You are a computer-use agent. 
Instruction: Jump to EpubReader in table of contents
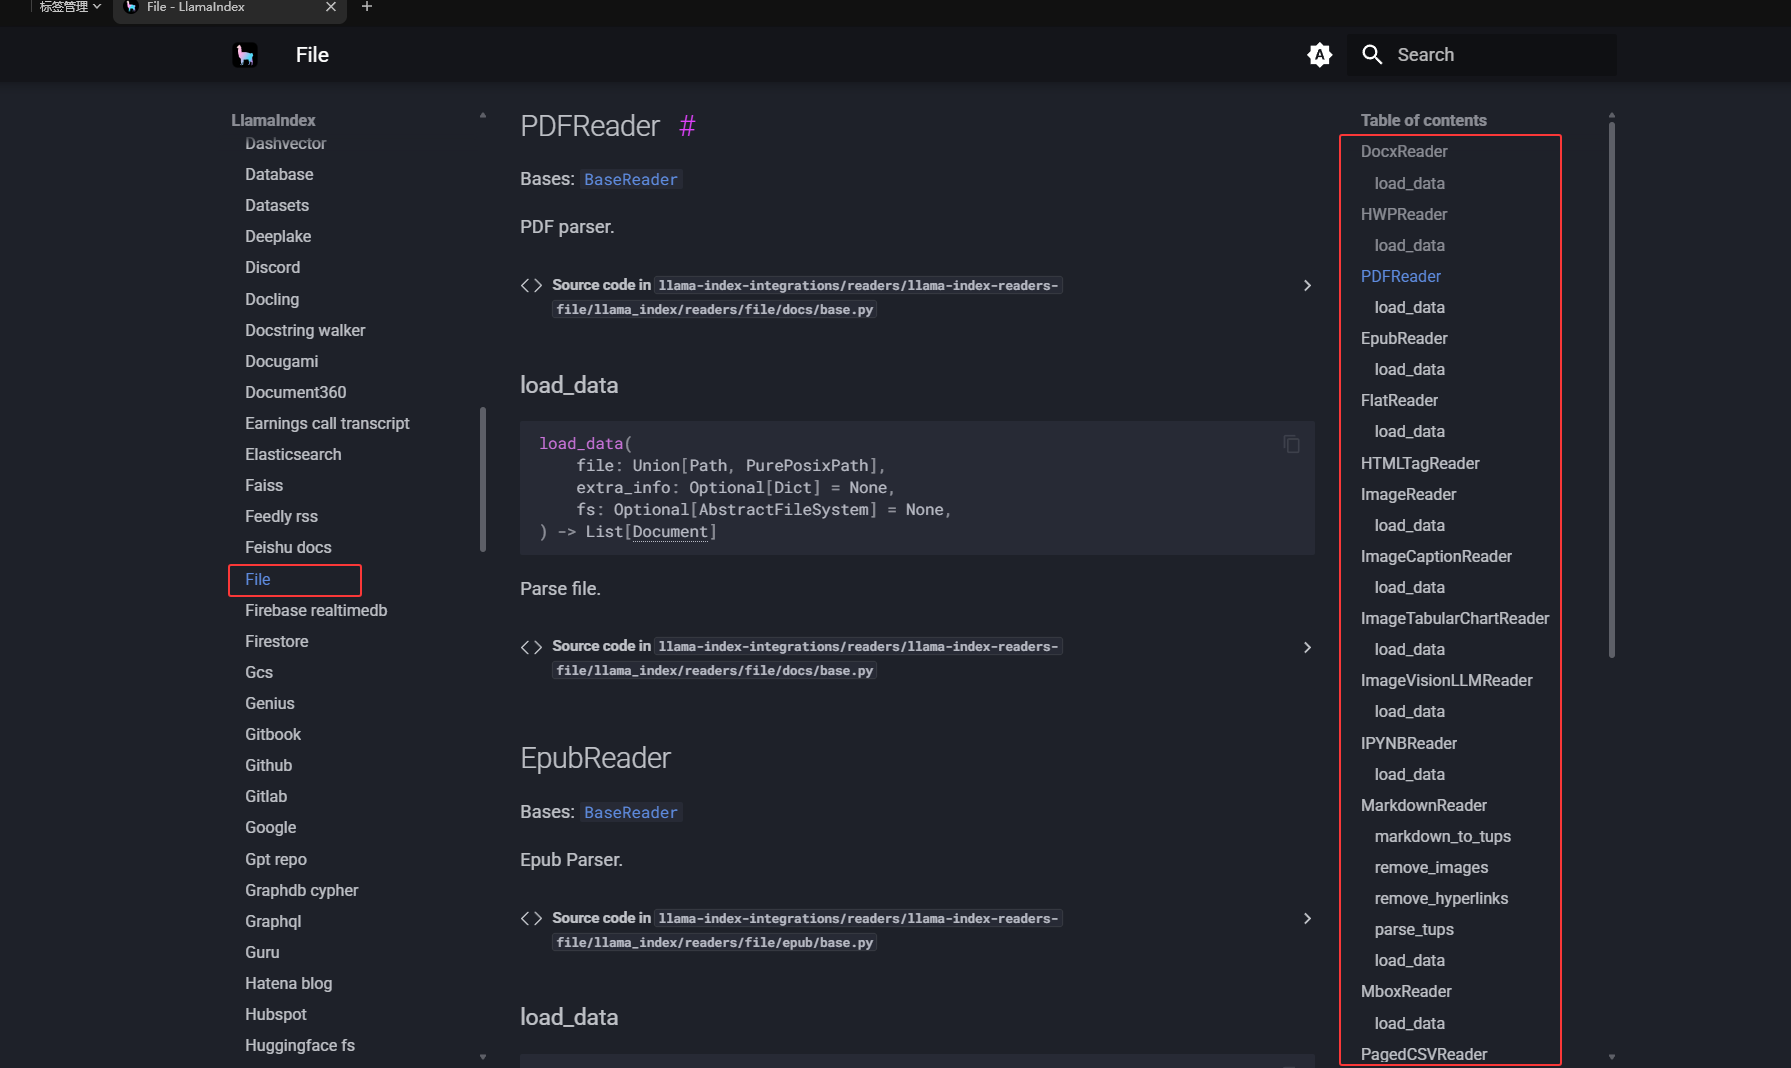[1404, 338]
